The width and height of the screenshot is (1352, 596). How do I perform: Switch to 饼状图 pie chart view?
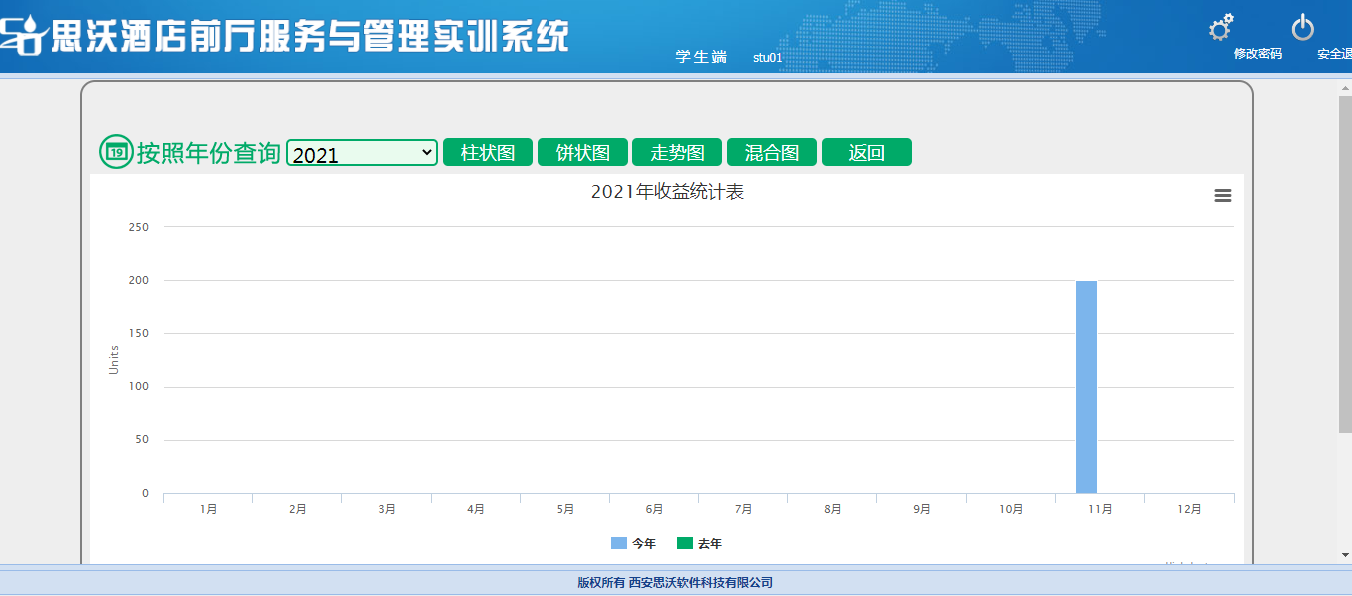[583, 152]
